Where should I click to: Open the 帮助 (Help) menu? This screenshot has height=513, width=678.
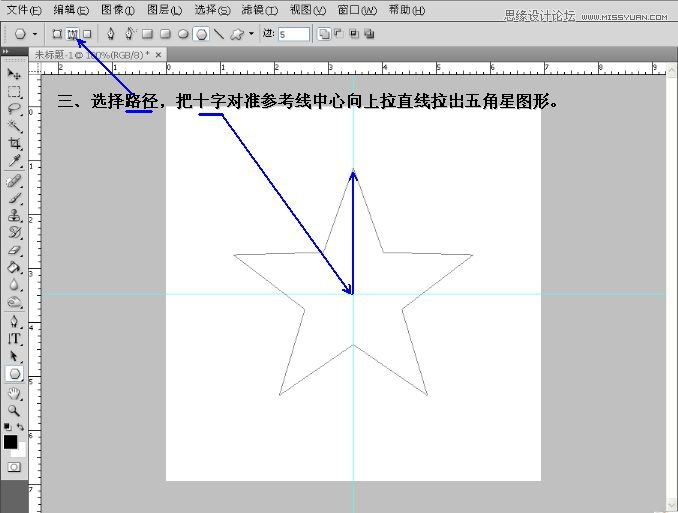406,10
